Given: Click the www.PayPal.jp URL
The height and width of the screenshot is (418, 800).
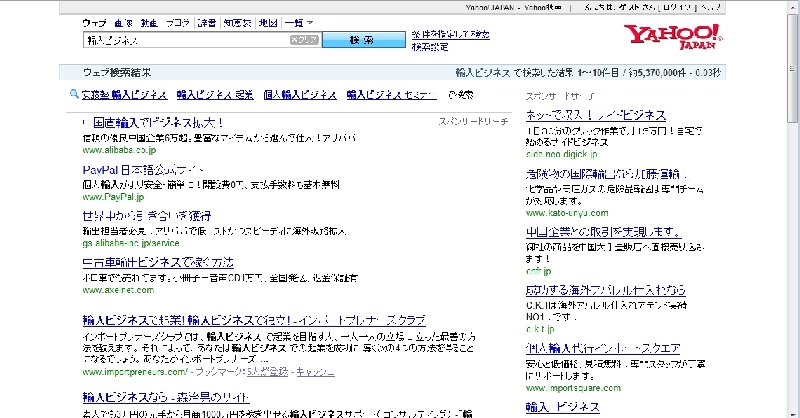Looking at the screenshot, I should click(x=113, y=196).
